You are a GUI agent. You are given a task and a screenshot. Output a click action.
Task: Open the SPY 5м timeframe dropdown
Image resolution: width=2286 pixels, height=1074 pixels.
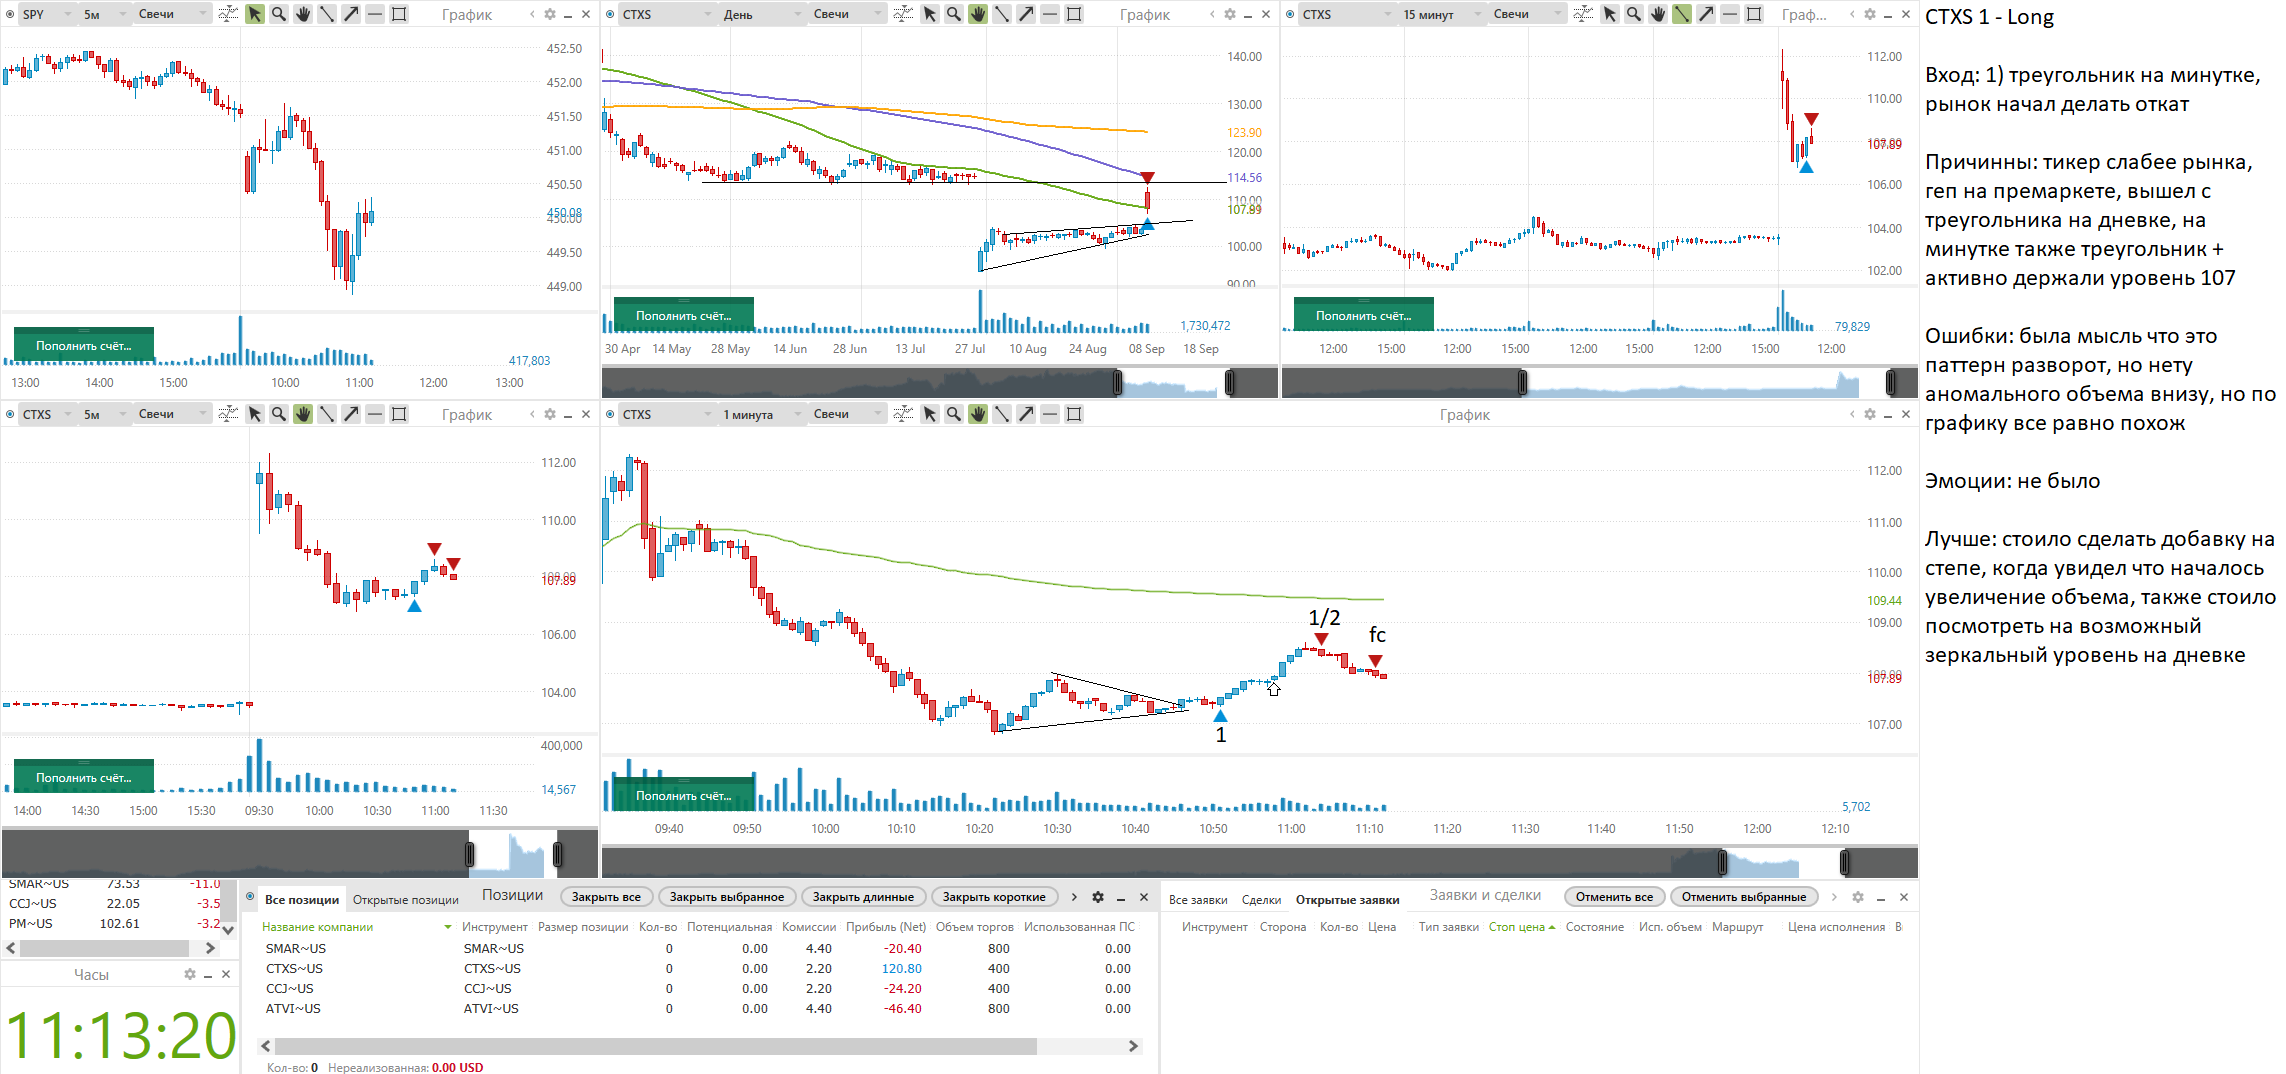click(x=104, y=14)
